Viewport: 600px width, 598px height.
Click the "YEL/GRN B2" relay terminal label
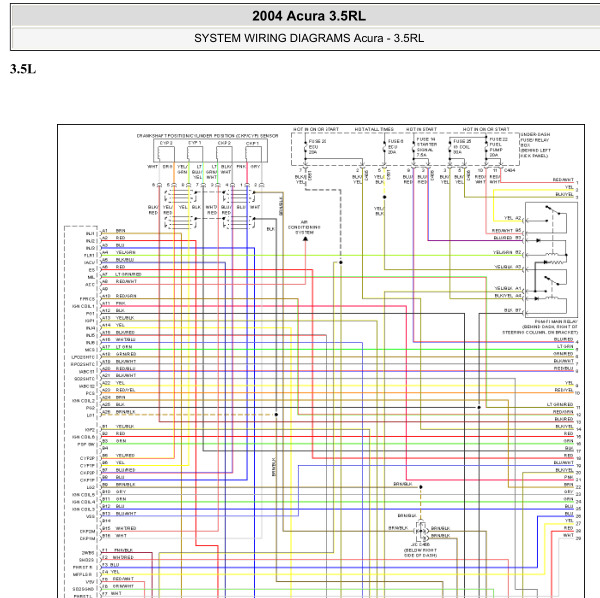point(507,253)
